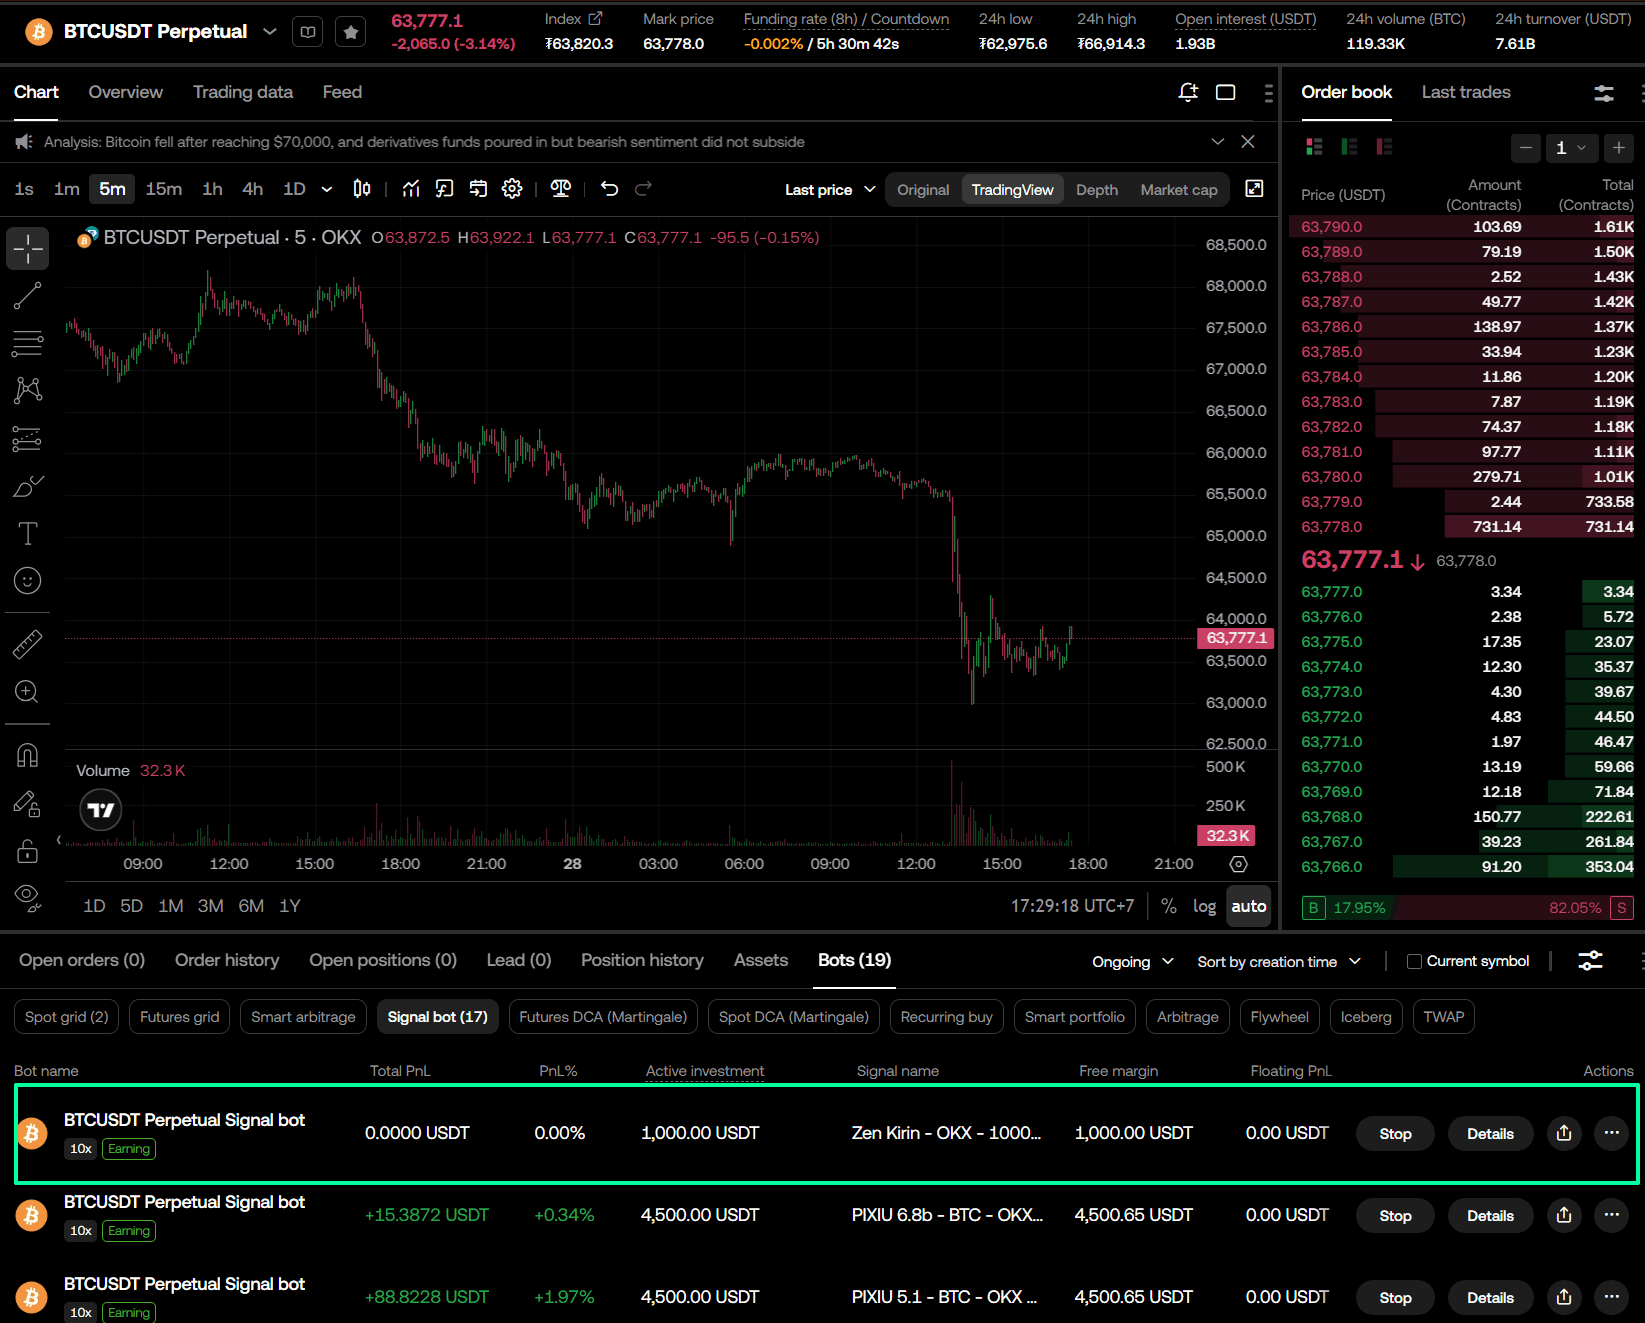Open the Trading data tab
The width and height of the screenshot is (1645, 1323).
(242, 92)
